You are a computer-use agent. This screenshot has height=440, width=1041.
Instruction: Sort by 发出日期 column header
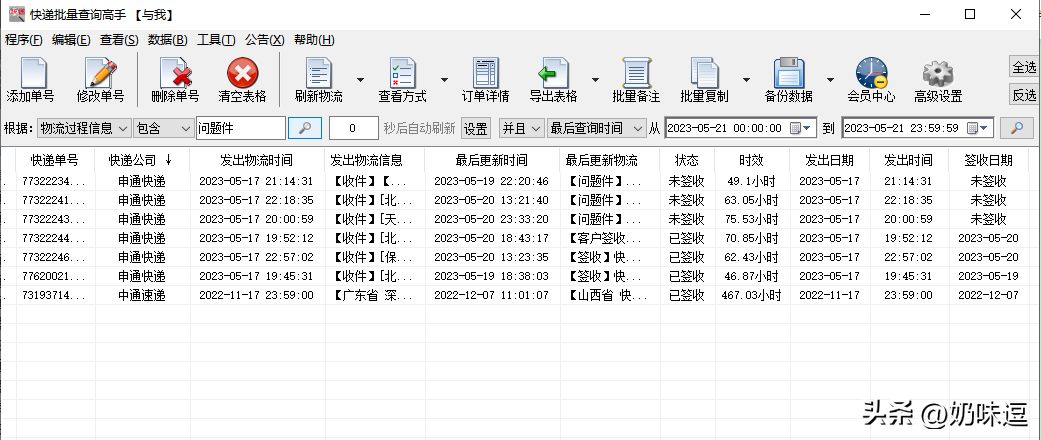click(x=829, y=160)
